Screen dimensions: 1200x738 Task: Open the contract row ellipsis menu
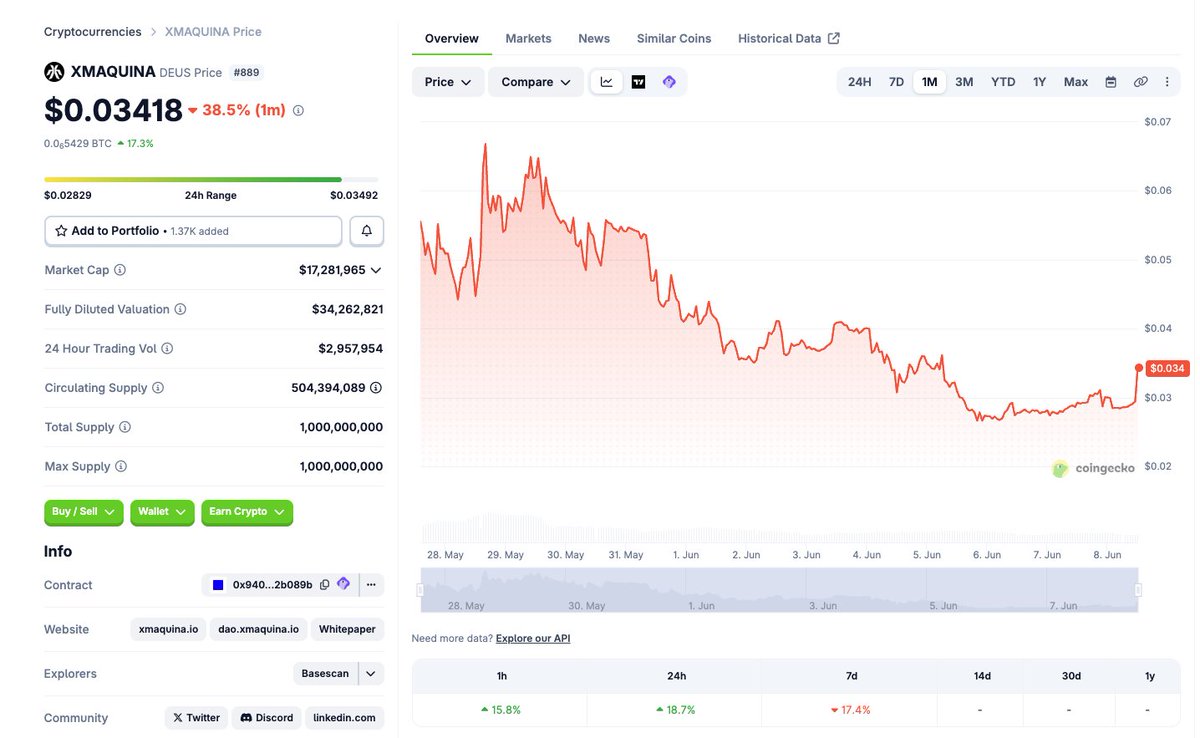coord(371,585)
